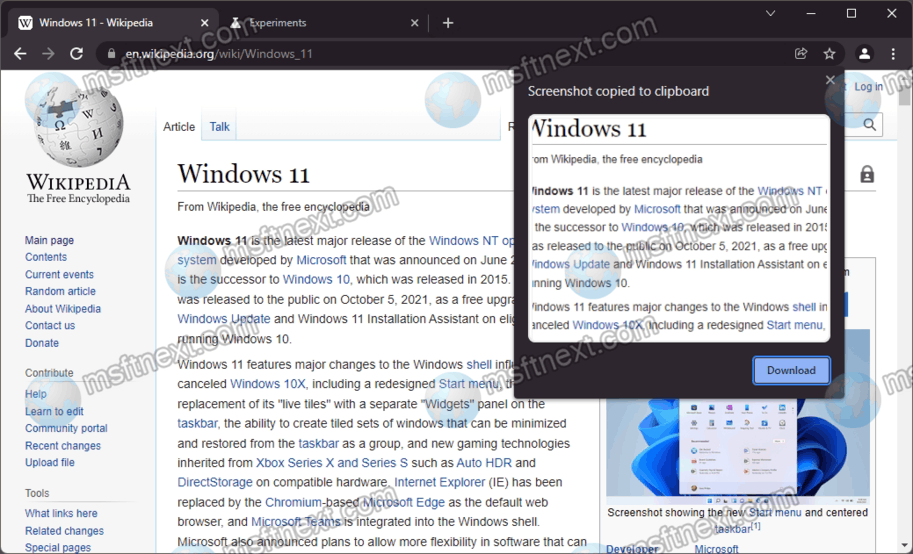Open Related changes link
Viewport: 913px width, 554px height.
[65, 531]
